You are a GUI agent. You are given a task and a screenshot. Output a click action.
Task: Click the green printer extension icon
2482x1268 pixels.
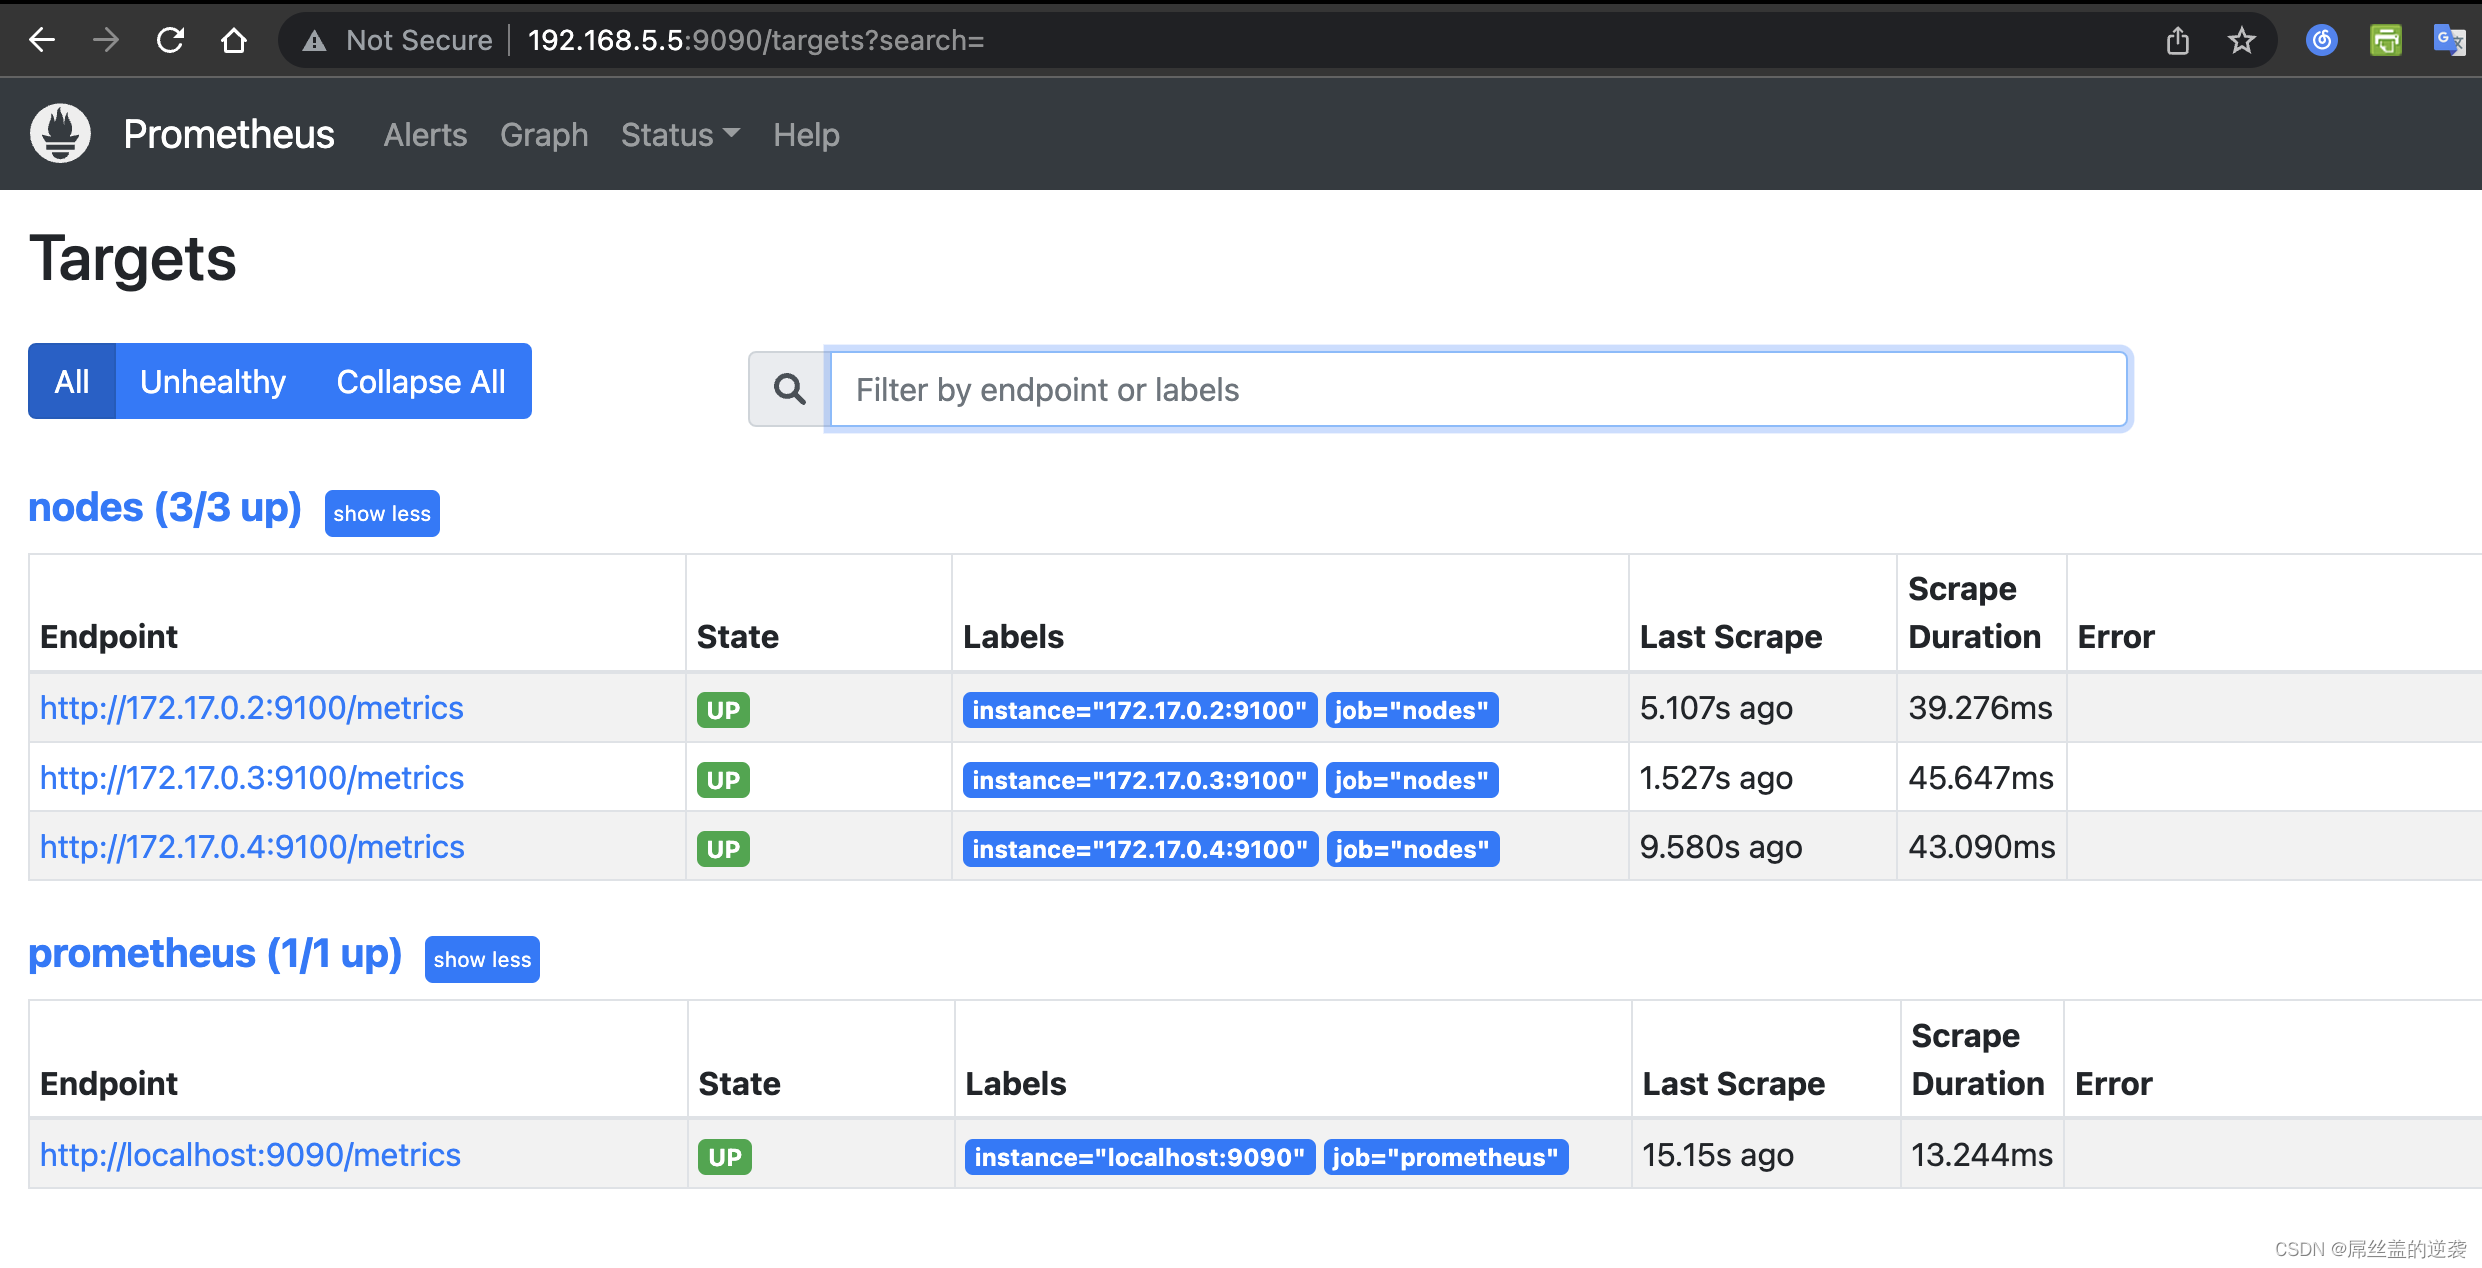(2385, 40)
